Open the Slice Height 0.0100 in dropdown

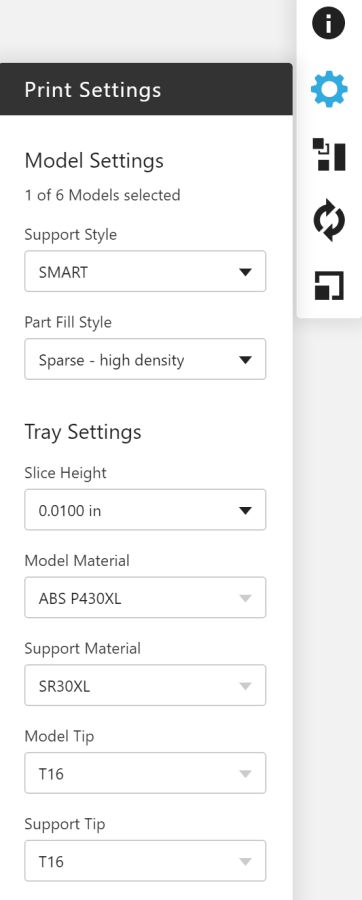point(145,510)
